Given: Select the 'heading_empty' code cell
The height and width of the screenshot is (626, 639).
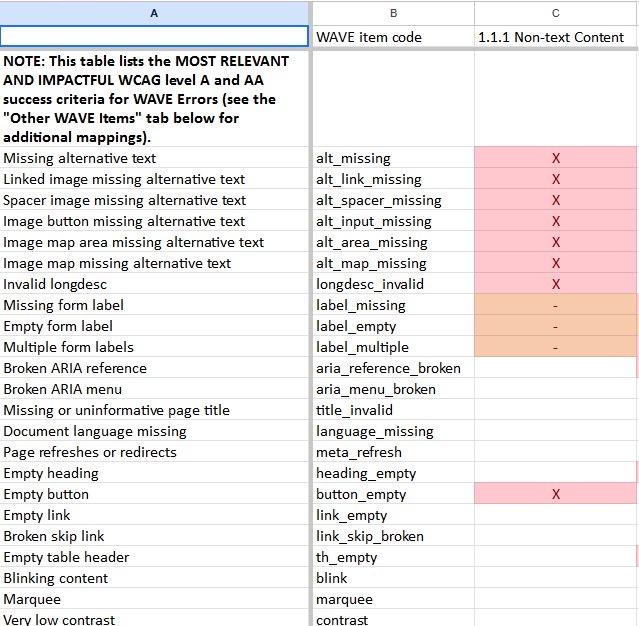Looking at the screenshot, I should coord(393,473).
